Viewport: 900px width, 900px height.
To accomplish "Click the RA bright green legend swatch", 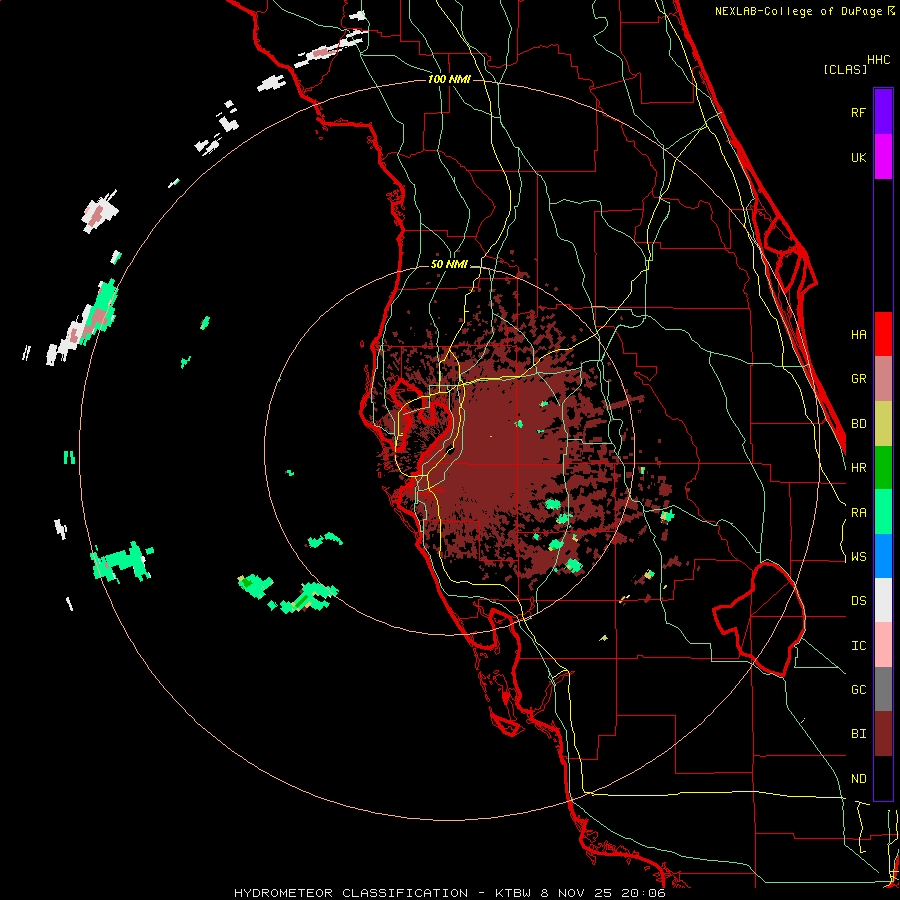I will [883, 512].
